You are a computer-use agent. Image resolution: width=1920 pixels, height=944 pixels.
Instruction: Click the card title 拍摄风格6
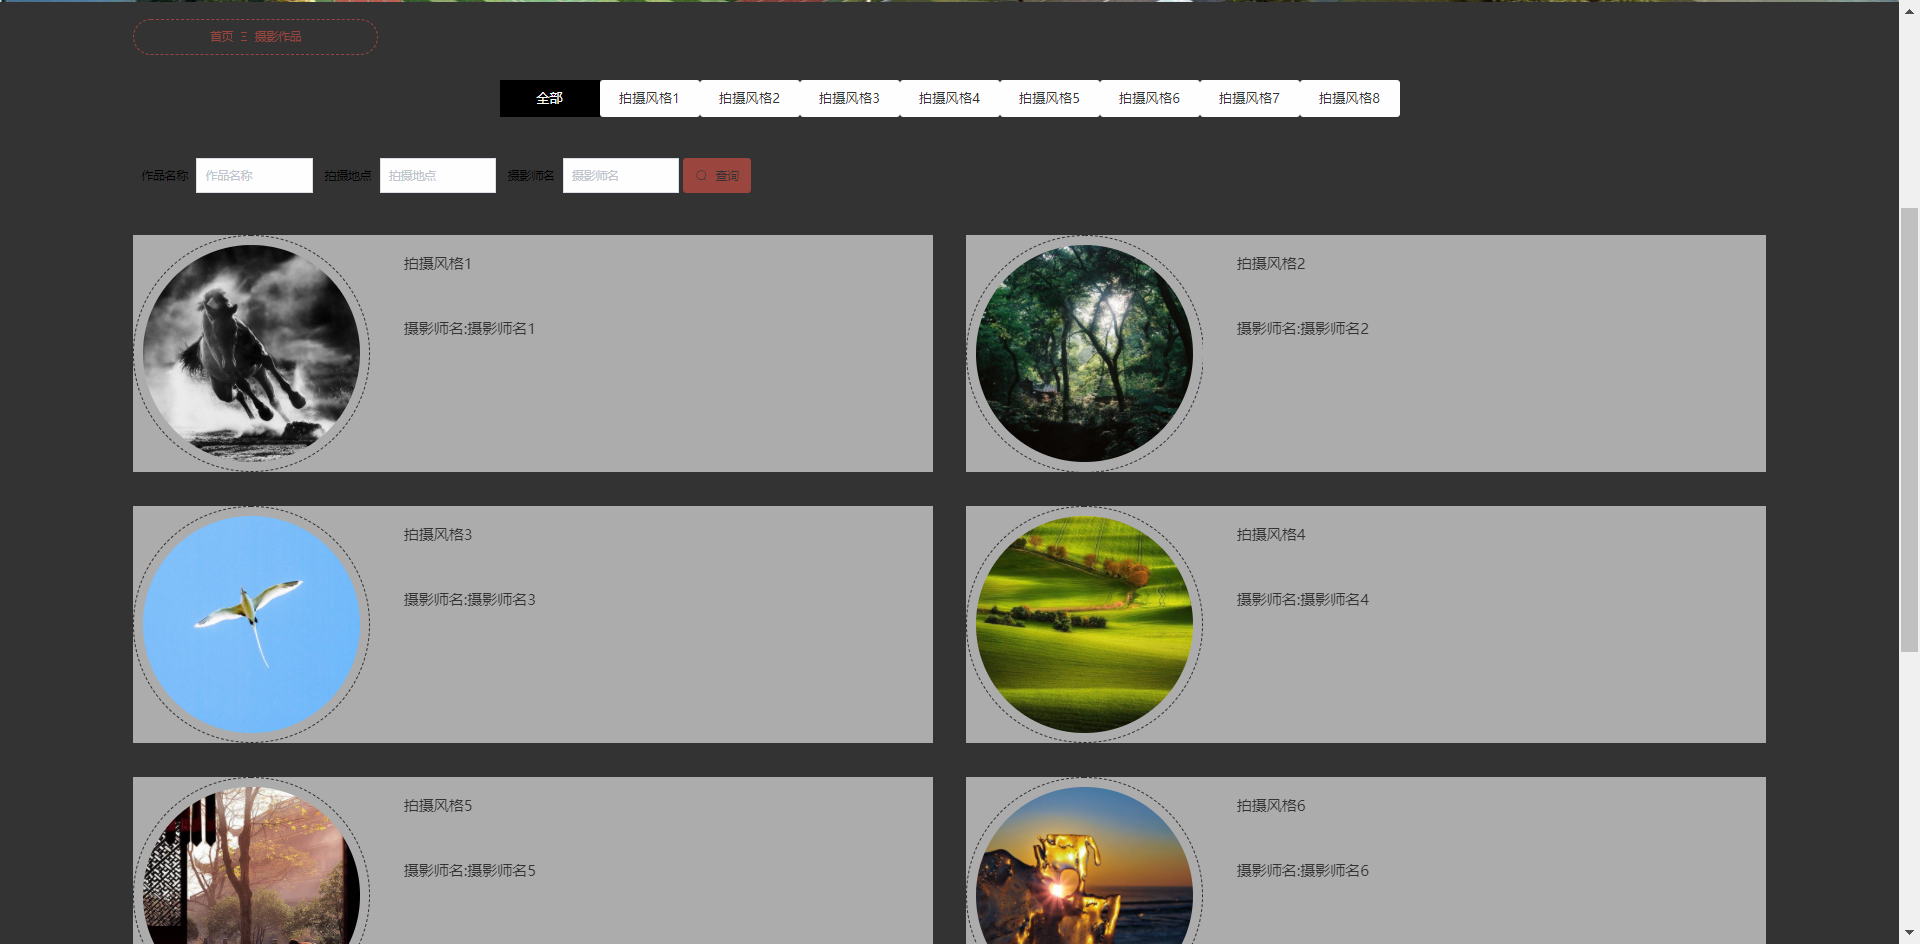tap(1270, 806)
